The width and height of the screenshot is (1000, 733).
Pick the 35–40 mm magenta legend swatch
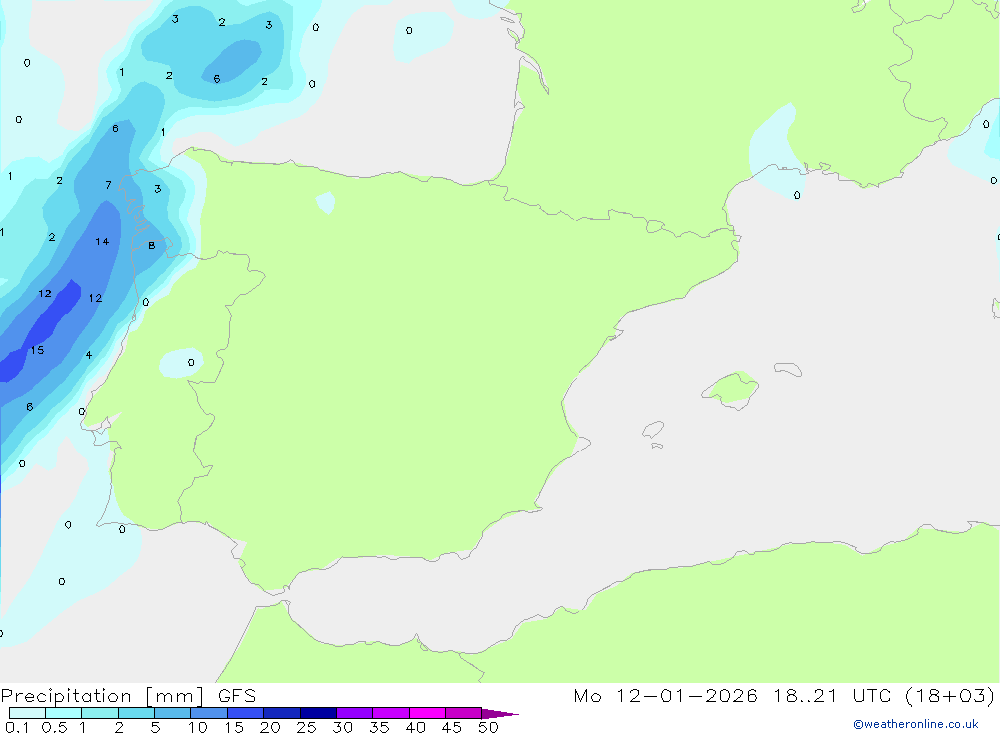click(391, 713)
